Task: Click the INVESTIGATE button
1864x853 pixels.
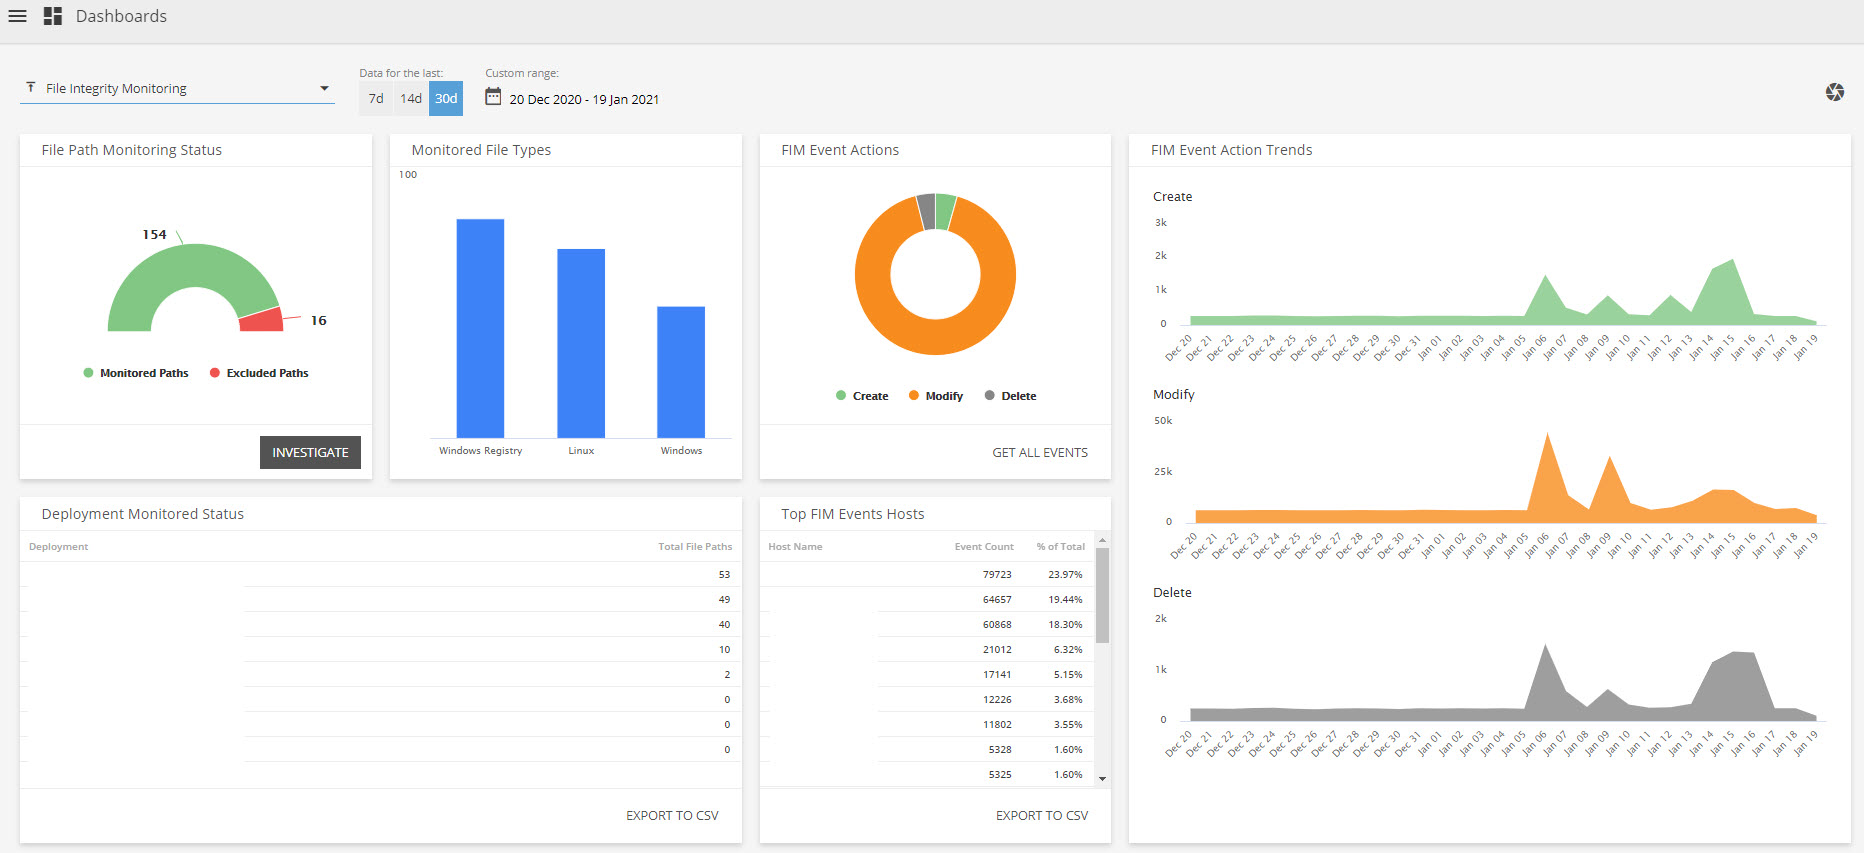Action: pos(310,452)
